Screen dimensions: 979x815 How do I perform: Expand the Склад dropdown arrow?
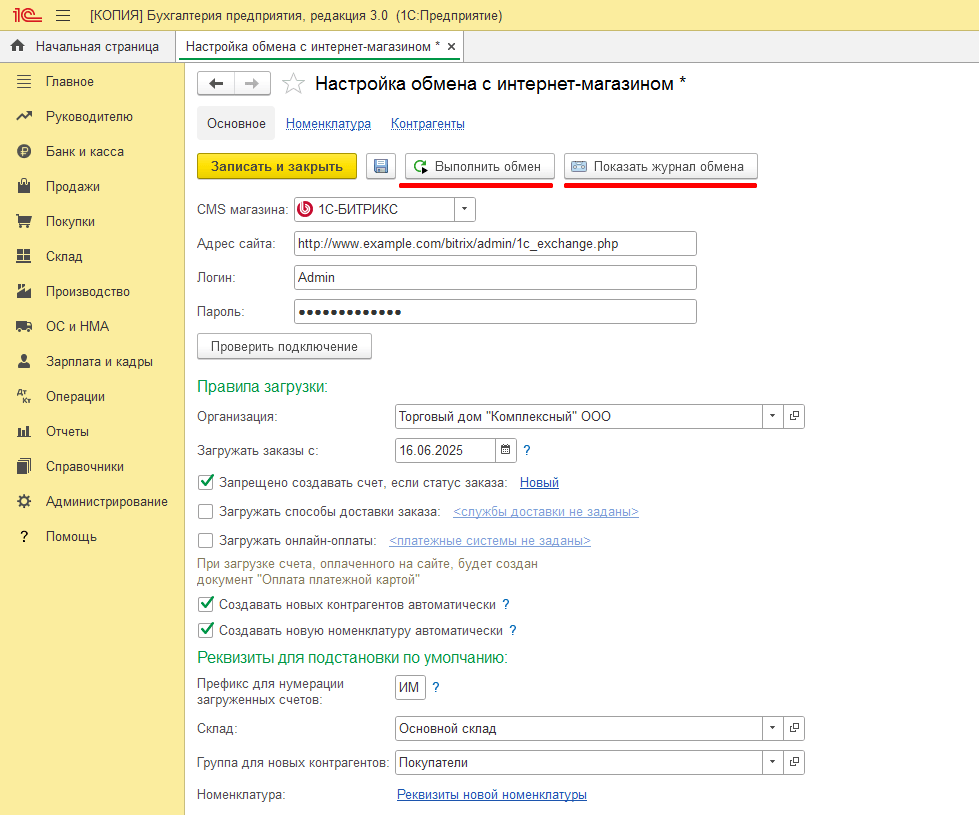click(x=772, y=728)
